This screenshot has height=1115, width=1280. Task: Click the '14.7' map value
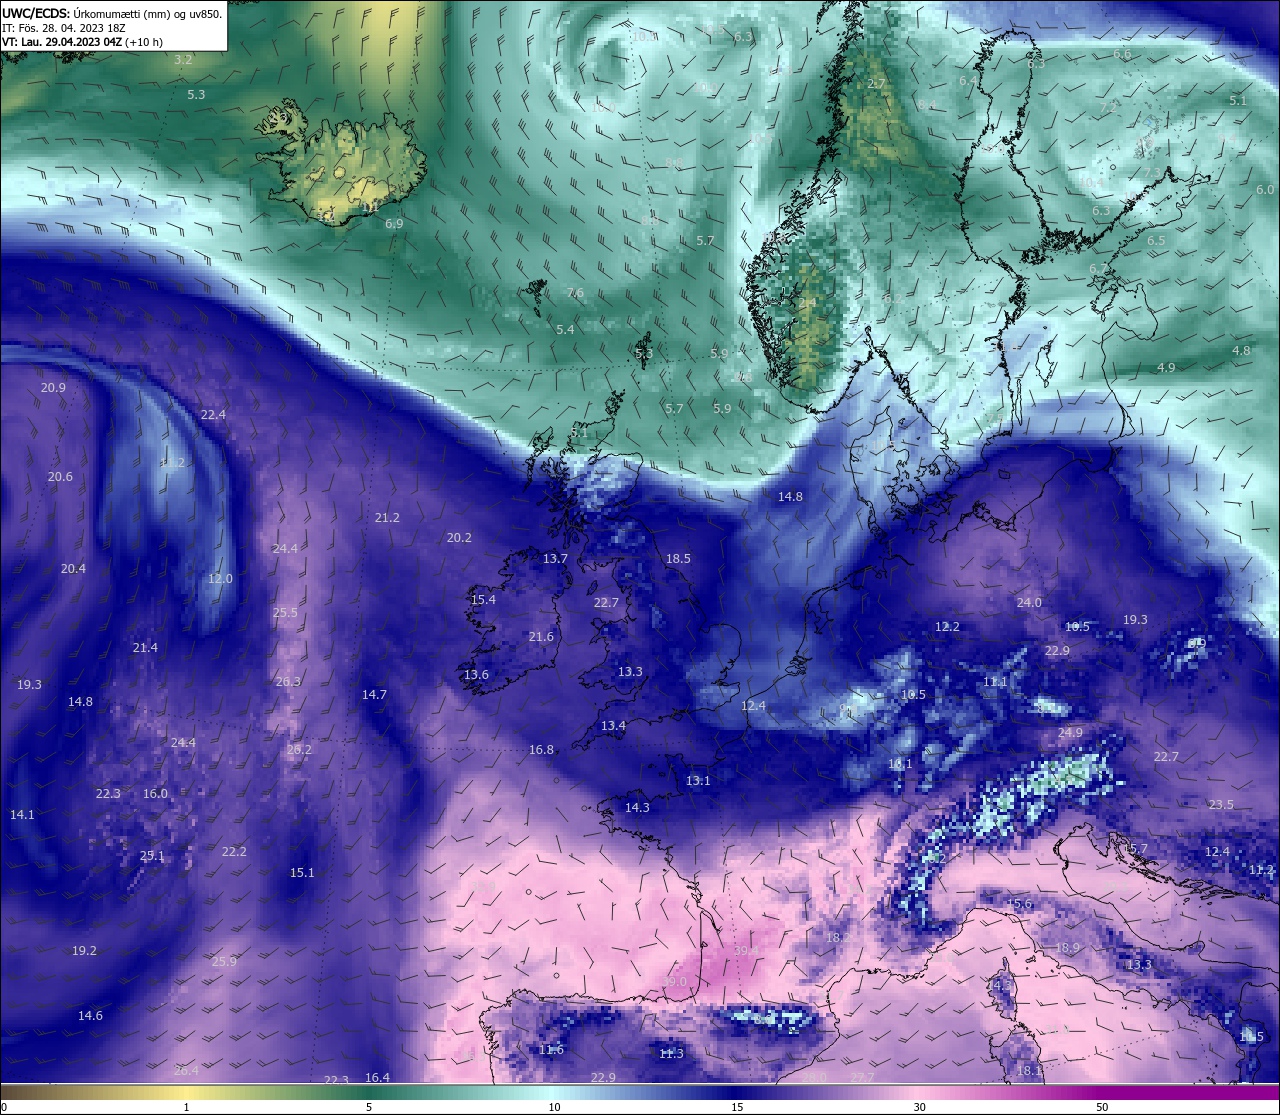pyautogui.click(x=374, y=695)
